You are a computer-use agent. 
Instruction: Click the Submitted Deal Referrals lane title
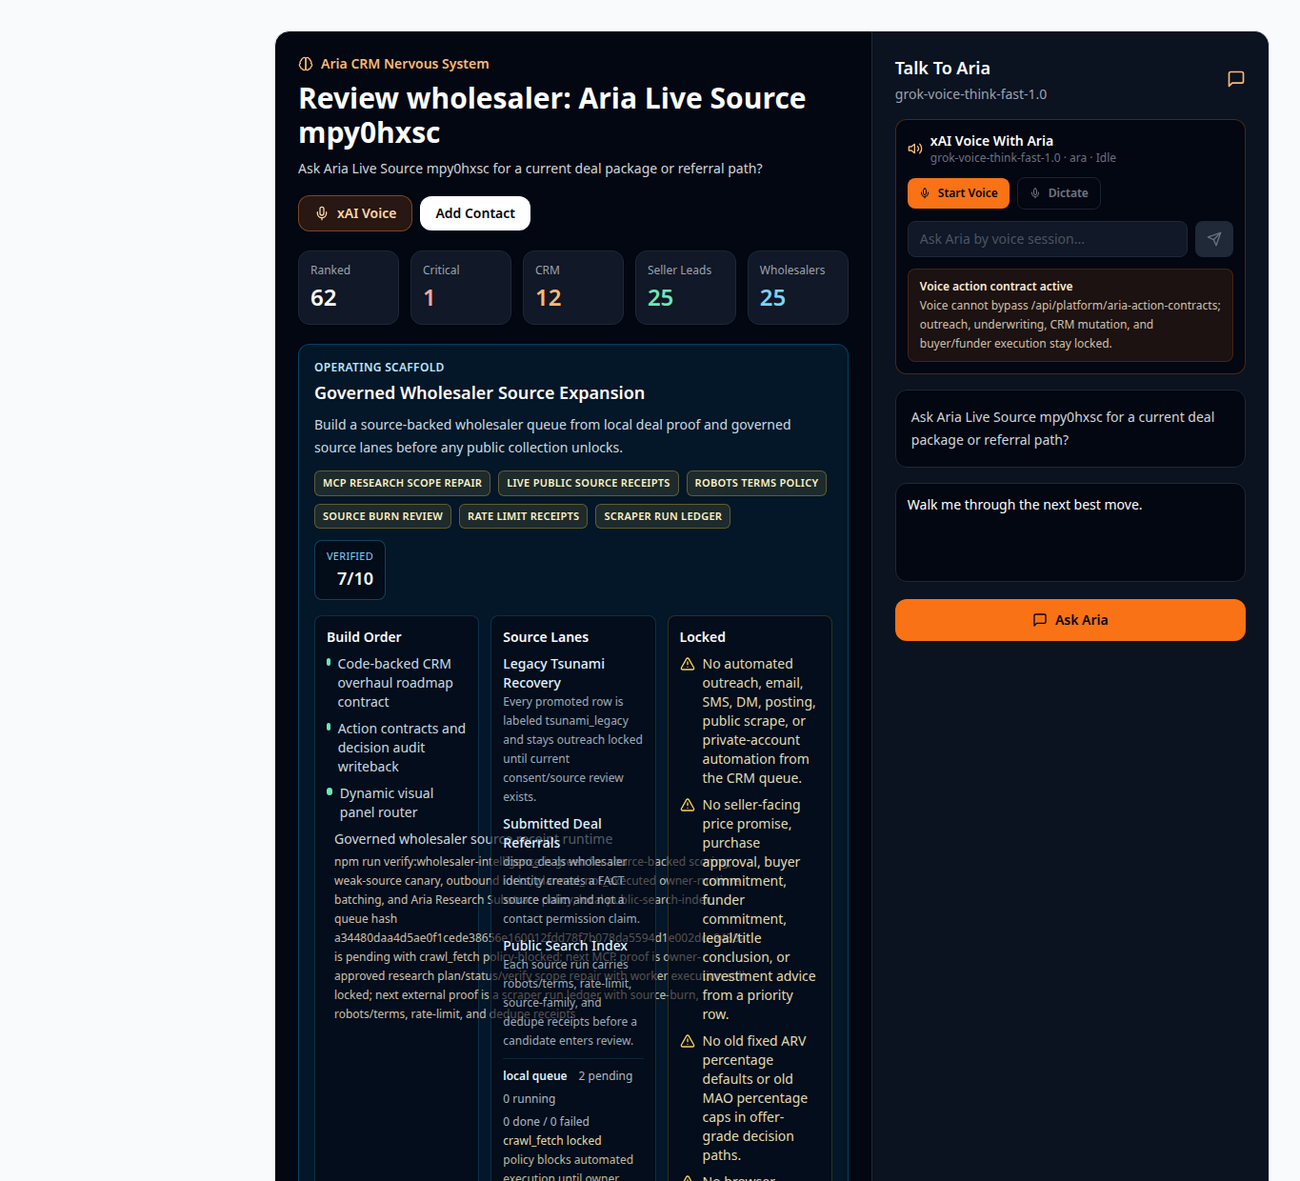point(552,833)
